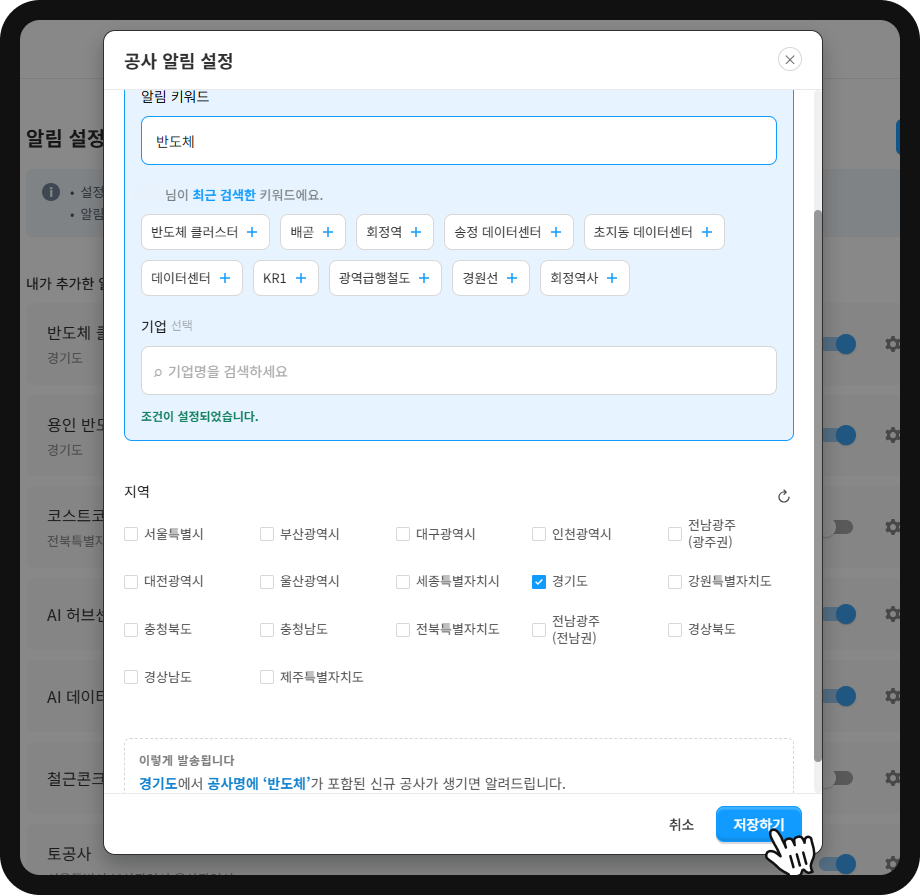Open settings gear for 코스트코 alert row

click(x=892, y=526)
